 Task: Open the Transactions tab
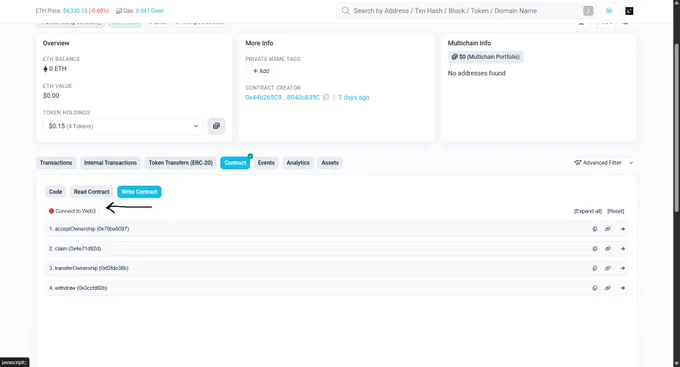[56, 163]
